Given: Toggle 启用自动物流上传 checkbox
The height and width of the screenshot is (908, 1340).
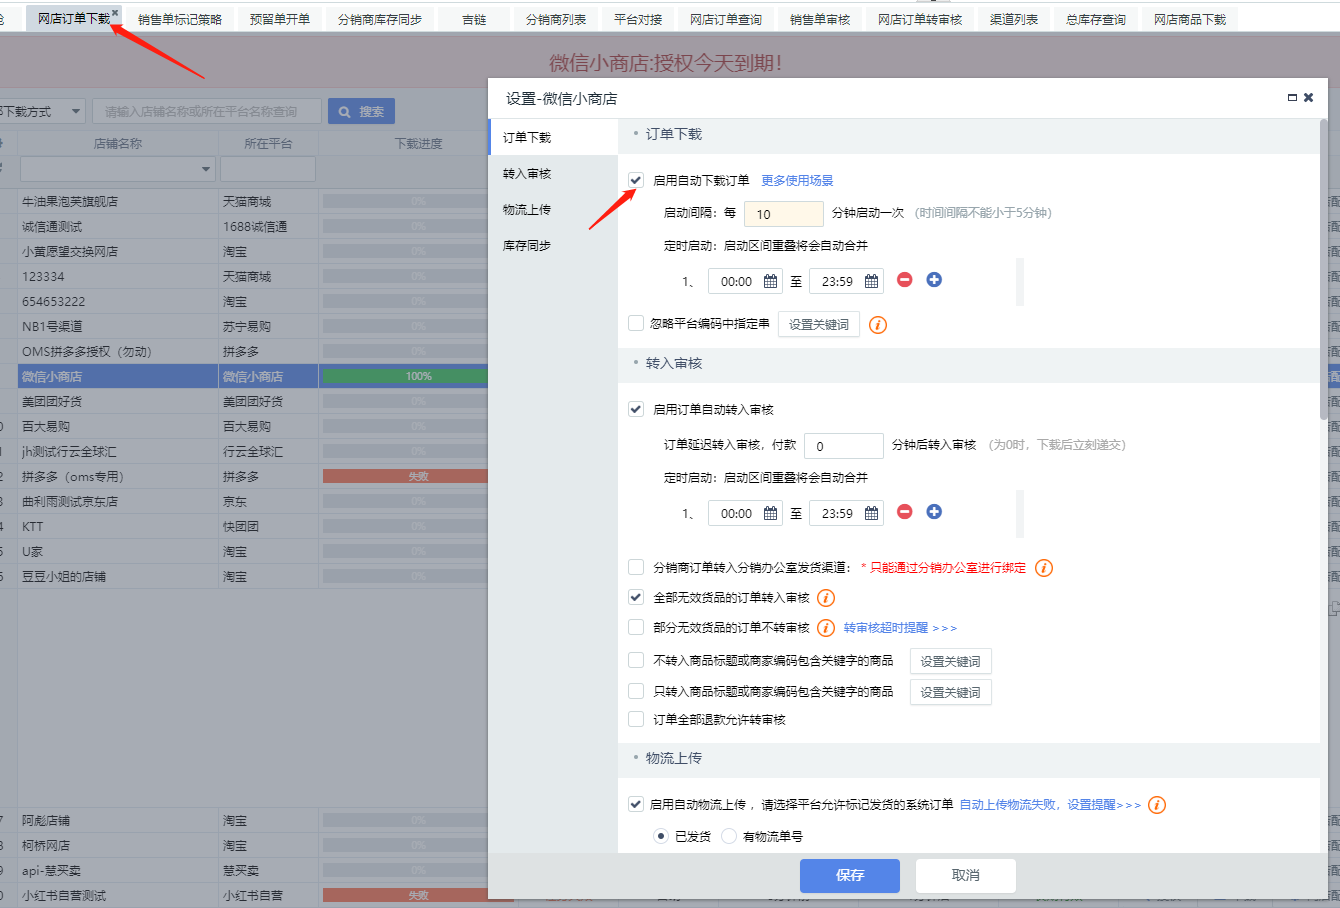Looking at the screenshot, I should (636, 804).
